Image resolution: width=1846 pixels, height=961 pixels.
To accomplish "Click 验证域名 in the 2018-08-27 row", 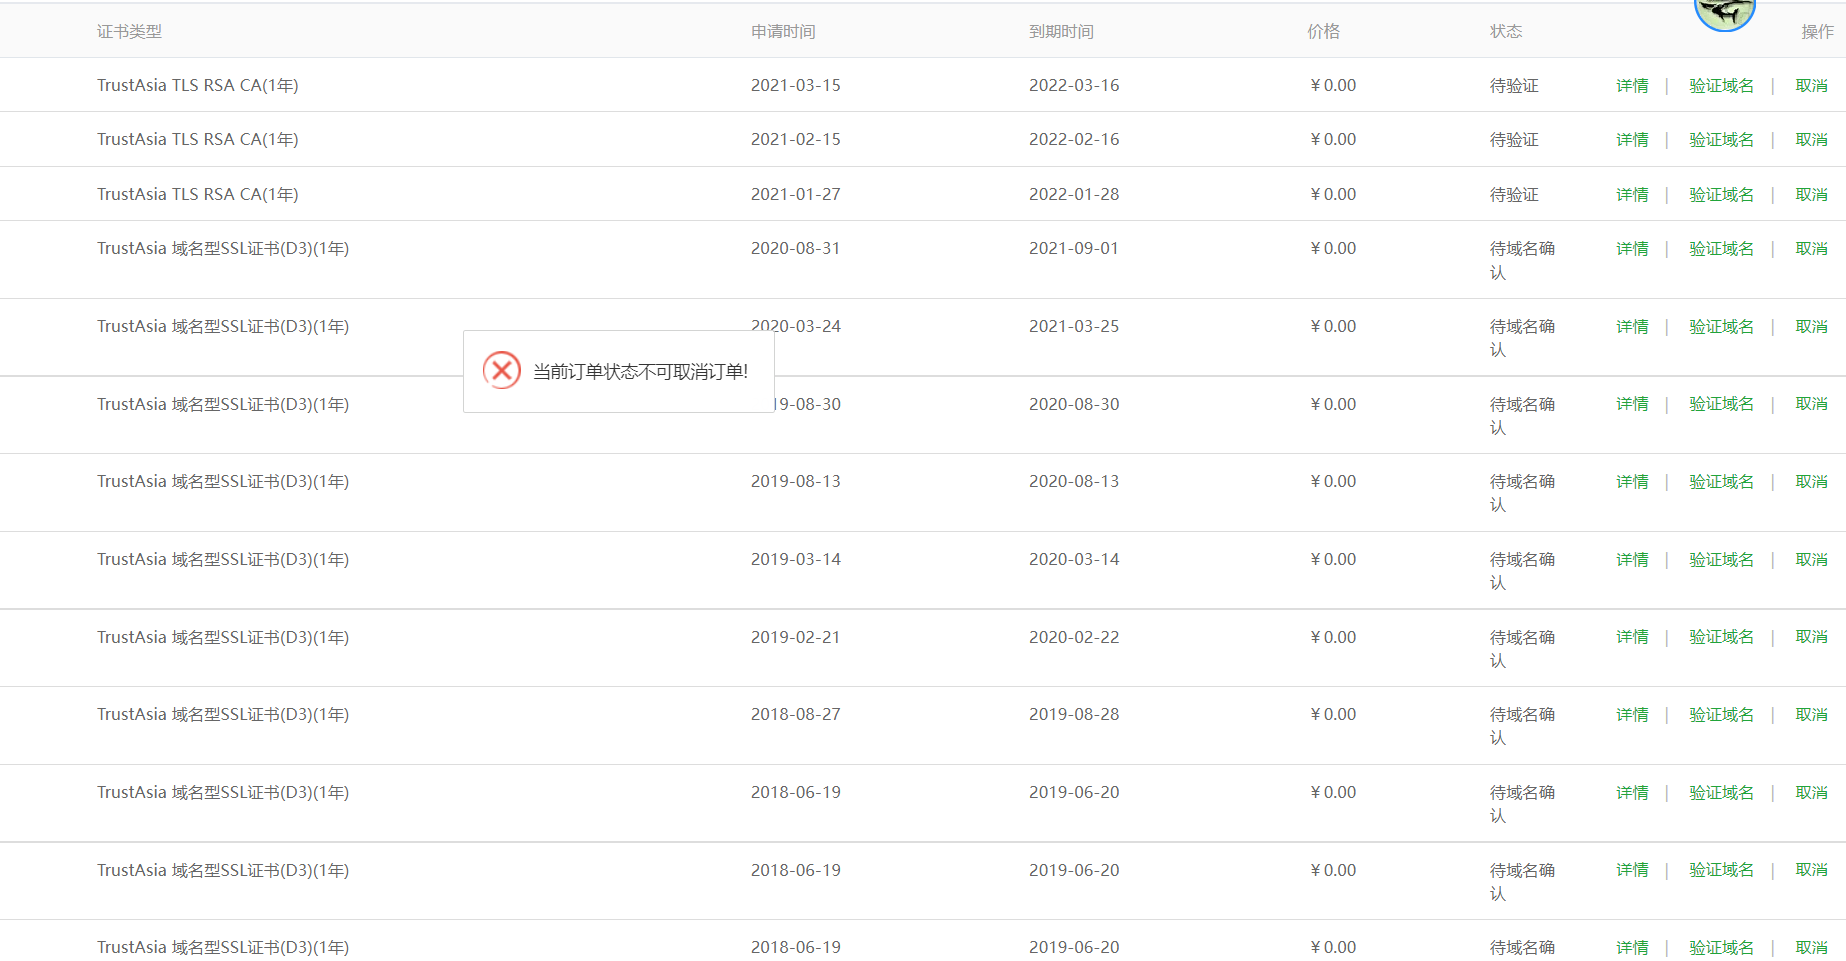I will 1721,715.
